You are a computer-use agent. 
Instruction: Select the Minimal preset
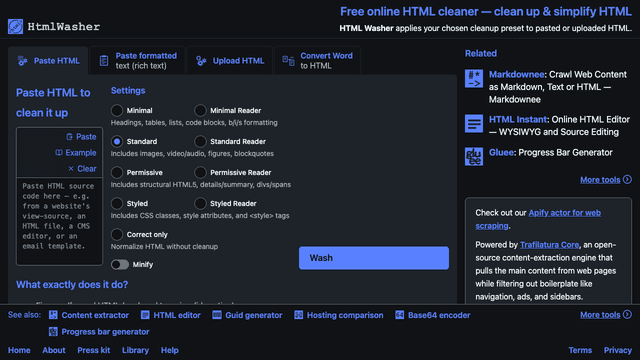click(x=117, y=110)
